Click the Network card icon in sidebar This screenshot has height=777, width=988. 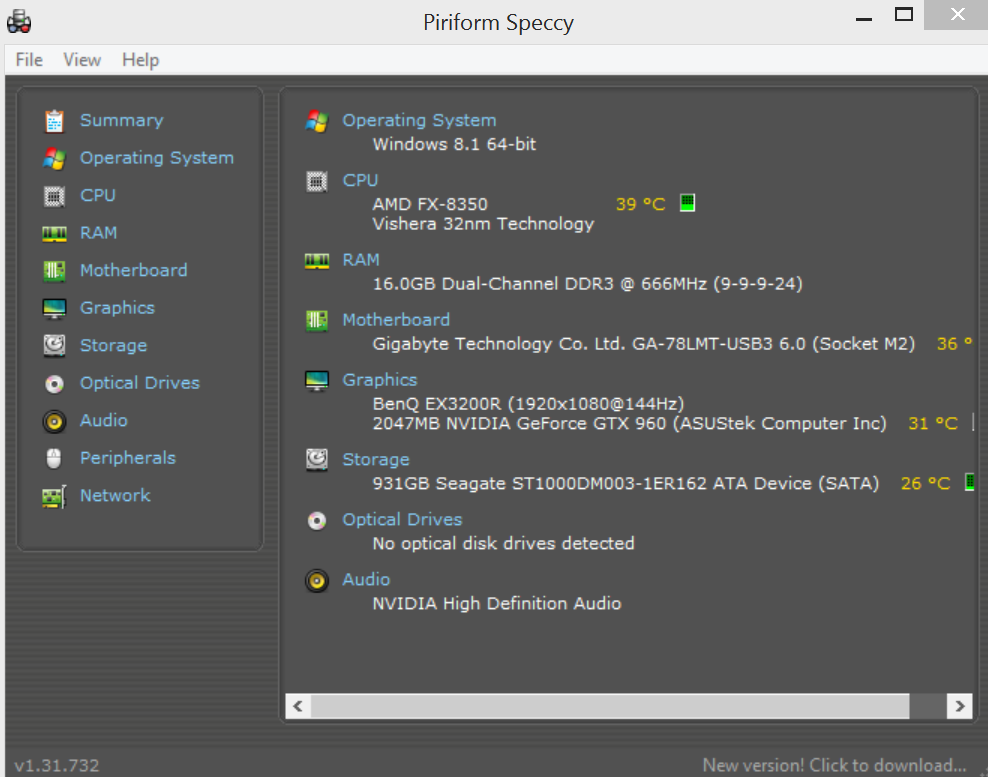54,497
